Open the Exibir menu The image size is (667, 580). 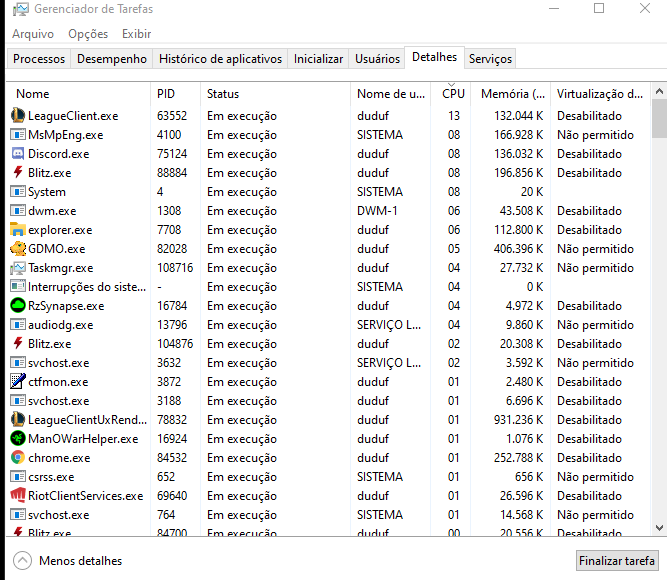click(x=136, y=34)
